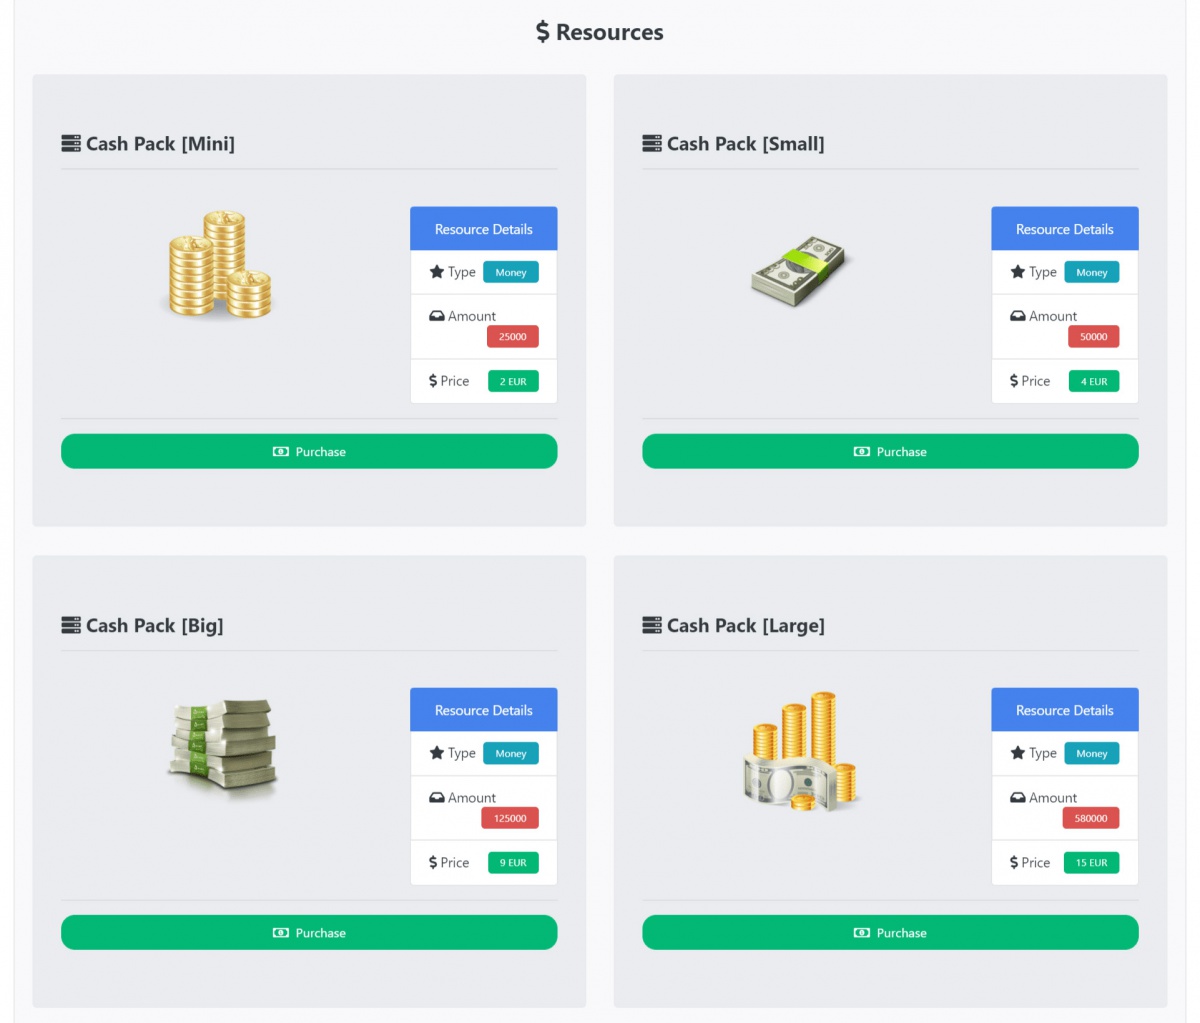The width and height of the screenshot is (1200, 1023).
Task: Click the inbox icon in Small pack Amount row
Action: [1017, 316]
